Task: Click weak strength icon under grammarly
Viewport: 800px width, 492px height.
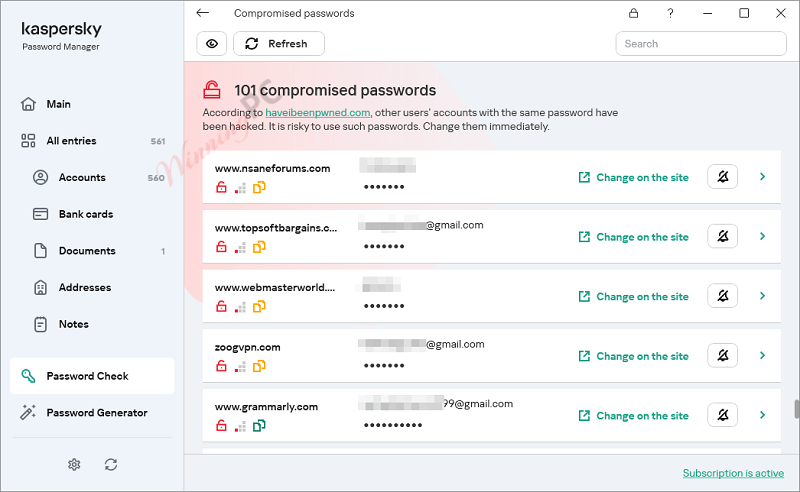Action: click(240, 427)
